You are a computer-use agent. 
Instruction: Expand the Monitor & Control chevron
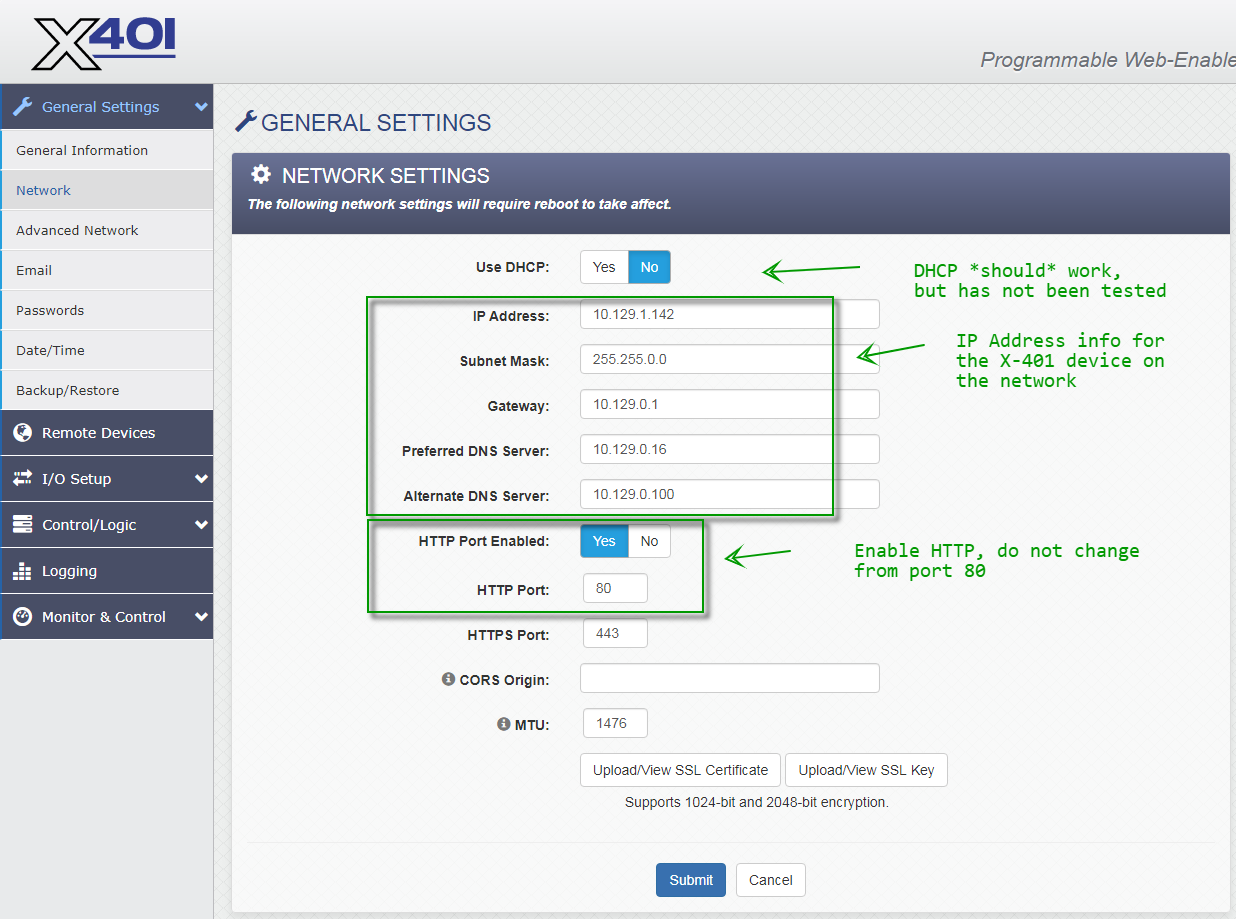pyautogui.click(x=201, y=617)
